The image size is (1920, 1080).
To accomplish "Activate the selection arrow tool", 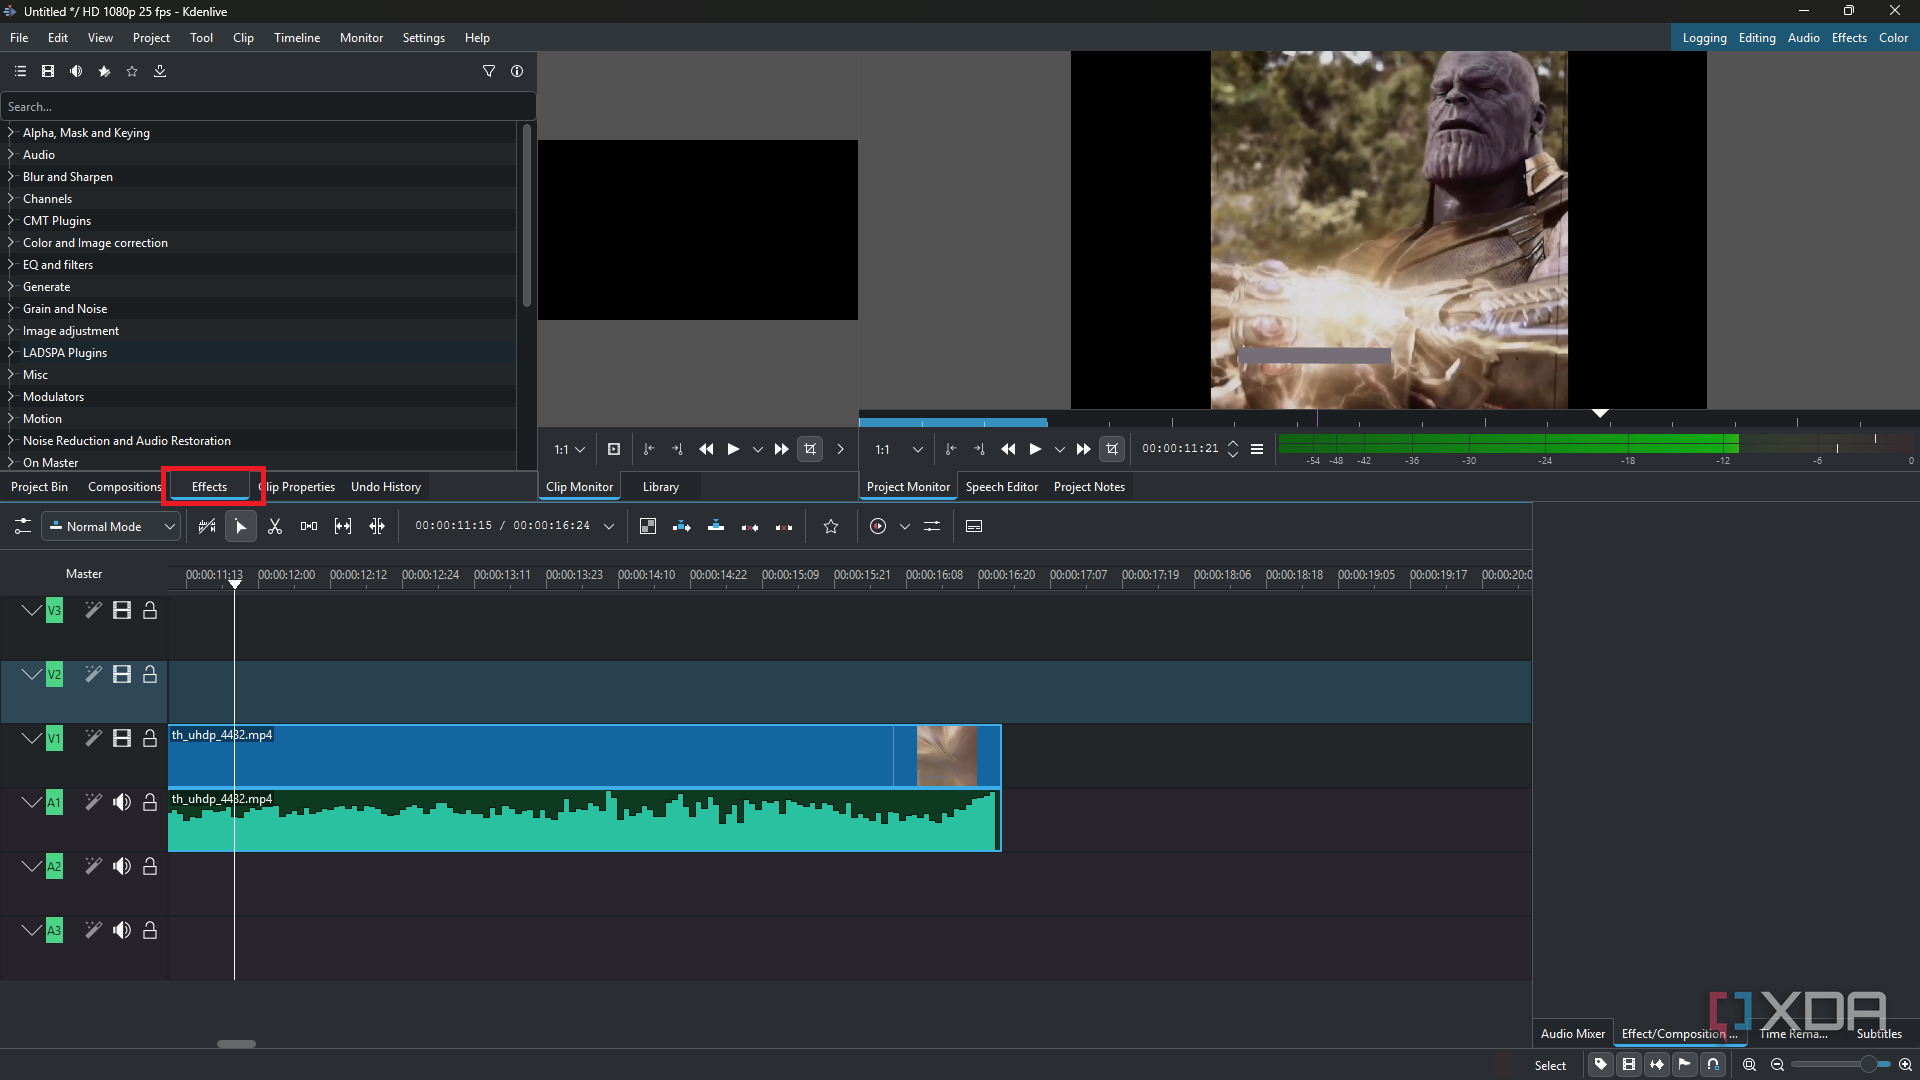I will (x=241, y=527).
